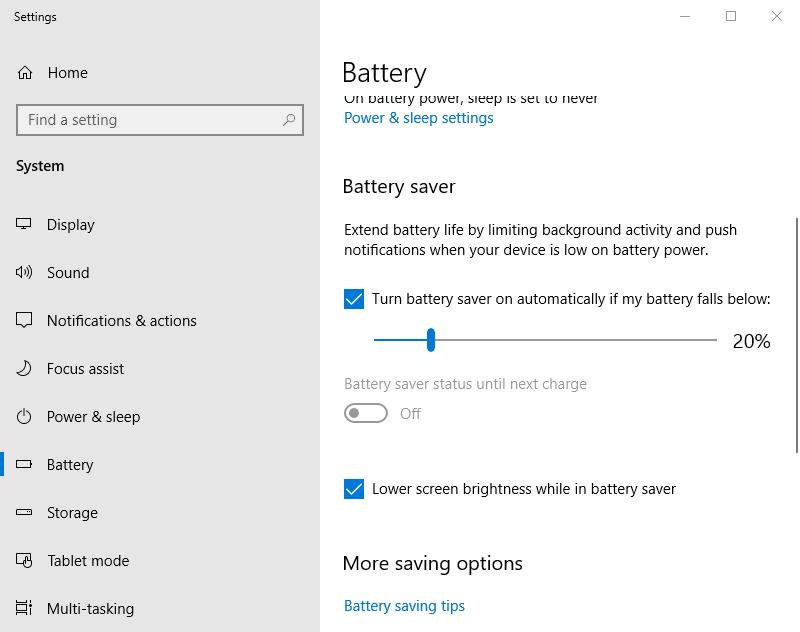Maximize the Settings window
This screenshot has width=800, height=632.
731,16
